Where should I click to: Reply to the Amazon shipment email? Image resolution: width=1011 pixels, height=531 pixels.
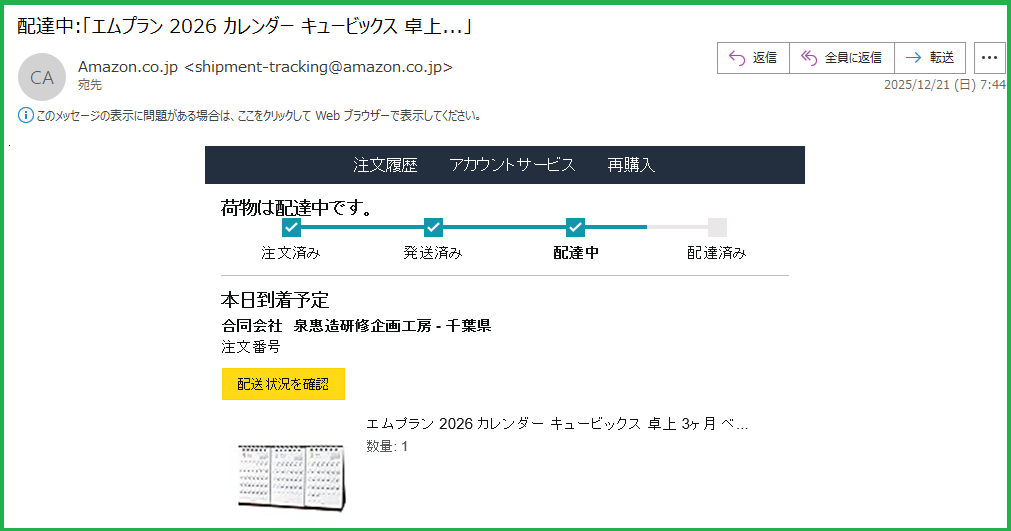click(753, 58)
